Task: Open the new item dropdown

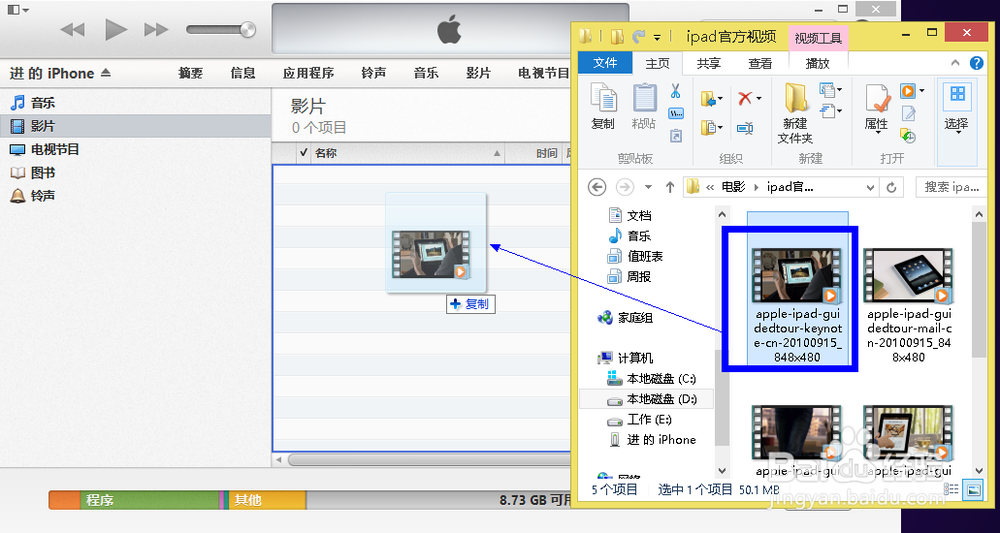Action: pyautogui.click(x=830, y=90)
